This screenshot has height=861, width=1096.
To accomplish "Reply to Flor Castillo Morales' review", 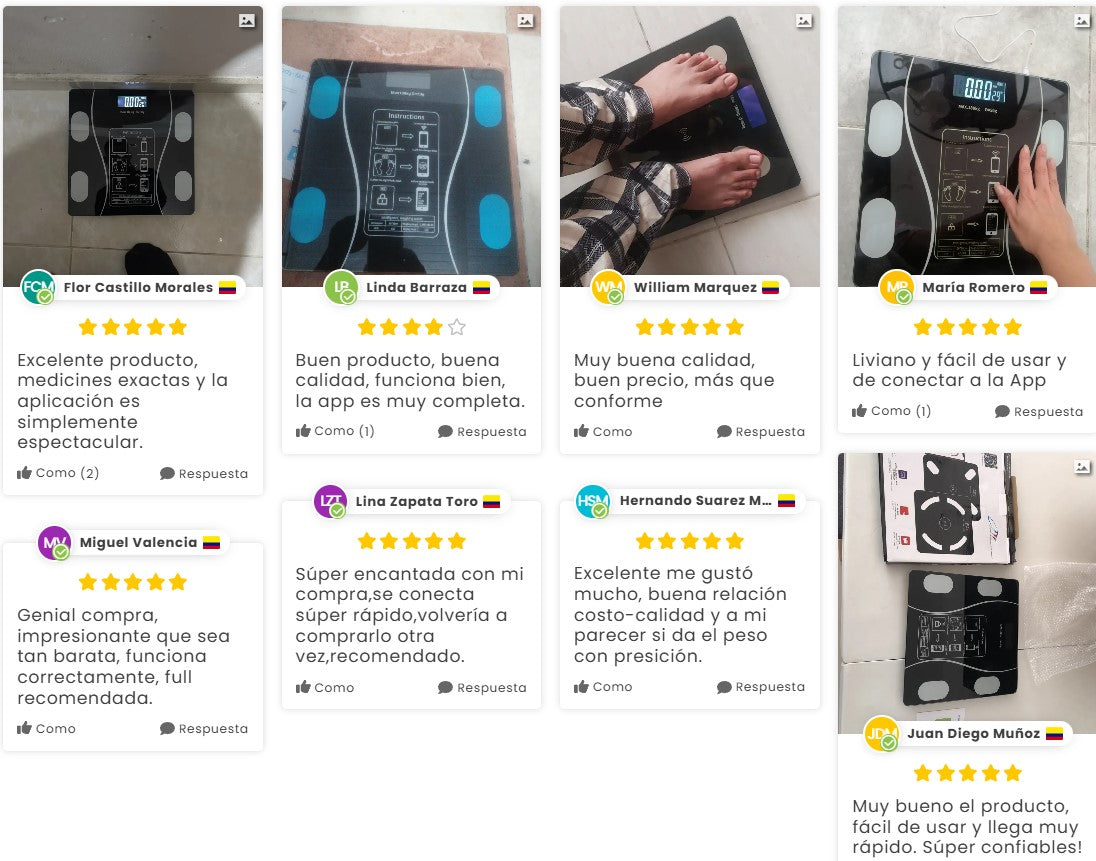I will click(x=203, y=474).
